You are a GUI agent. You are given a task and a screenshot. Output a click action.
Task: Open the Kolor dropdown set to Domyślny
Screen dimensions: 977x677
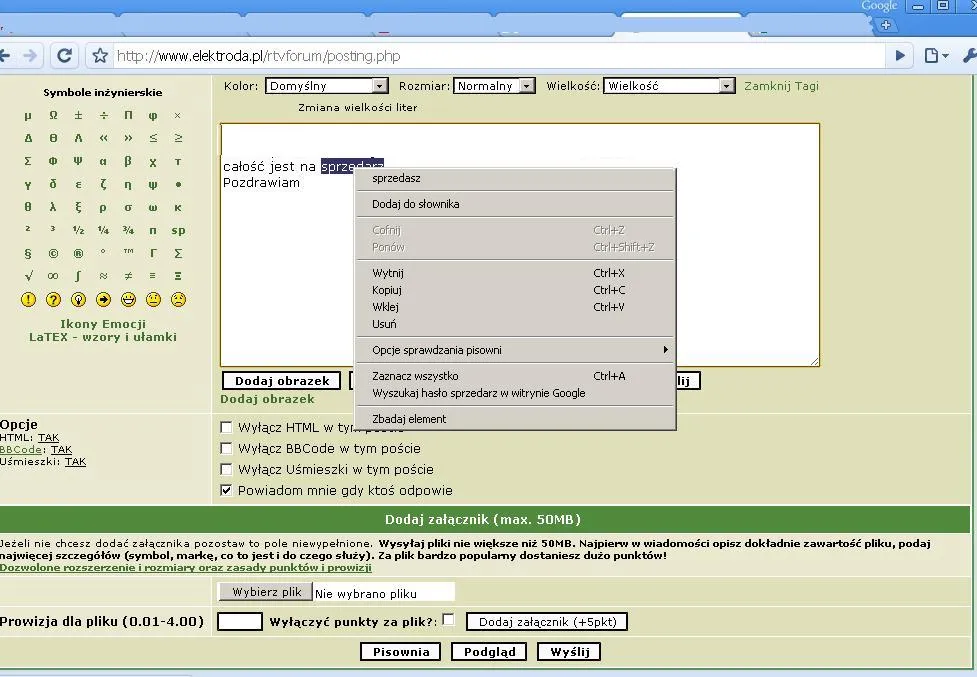click(326, 86)
